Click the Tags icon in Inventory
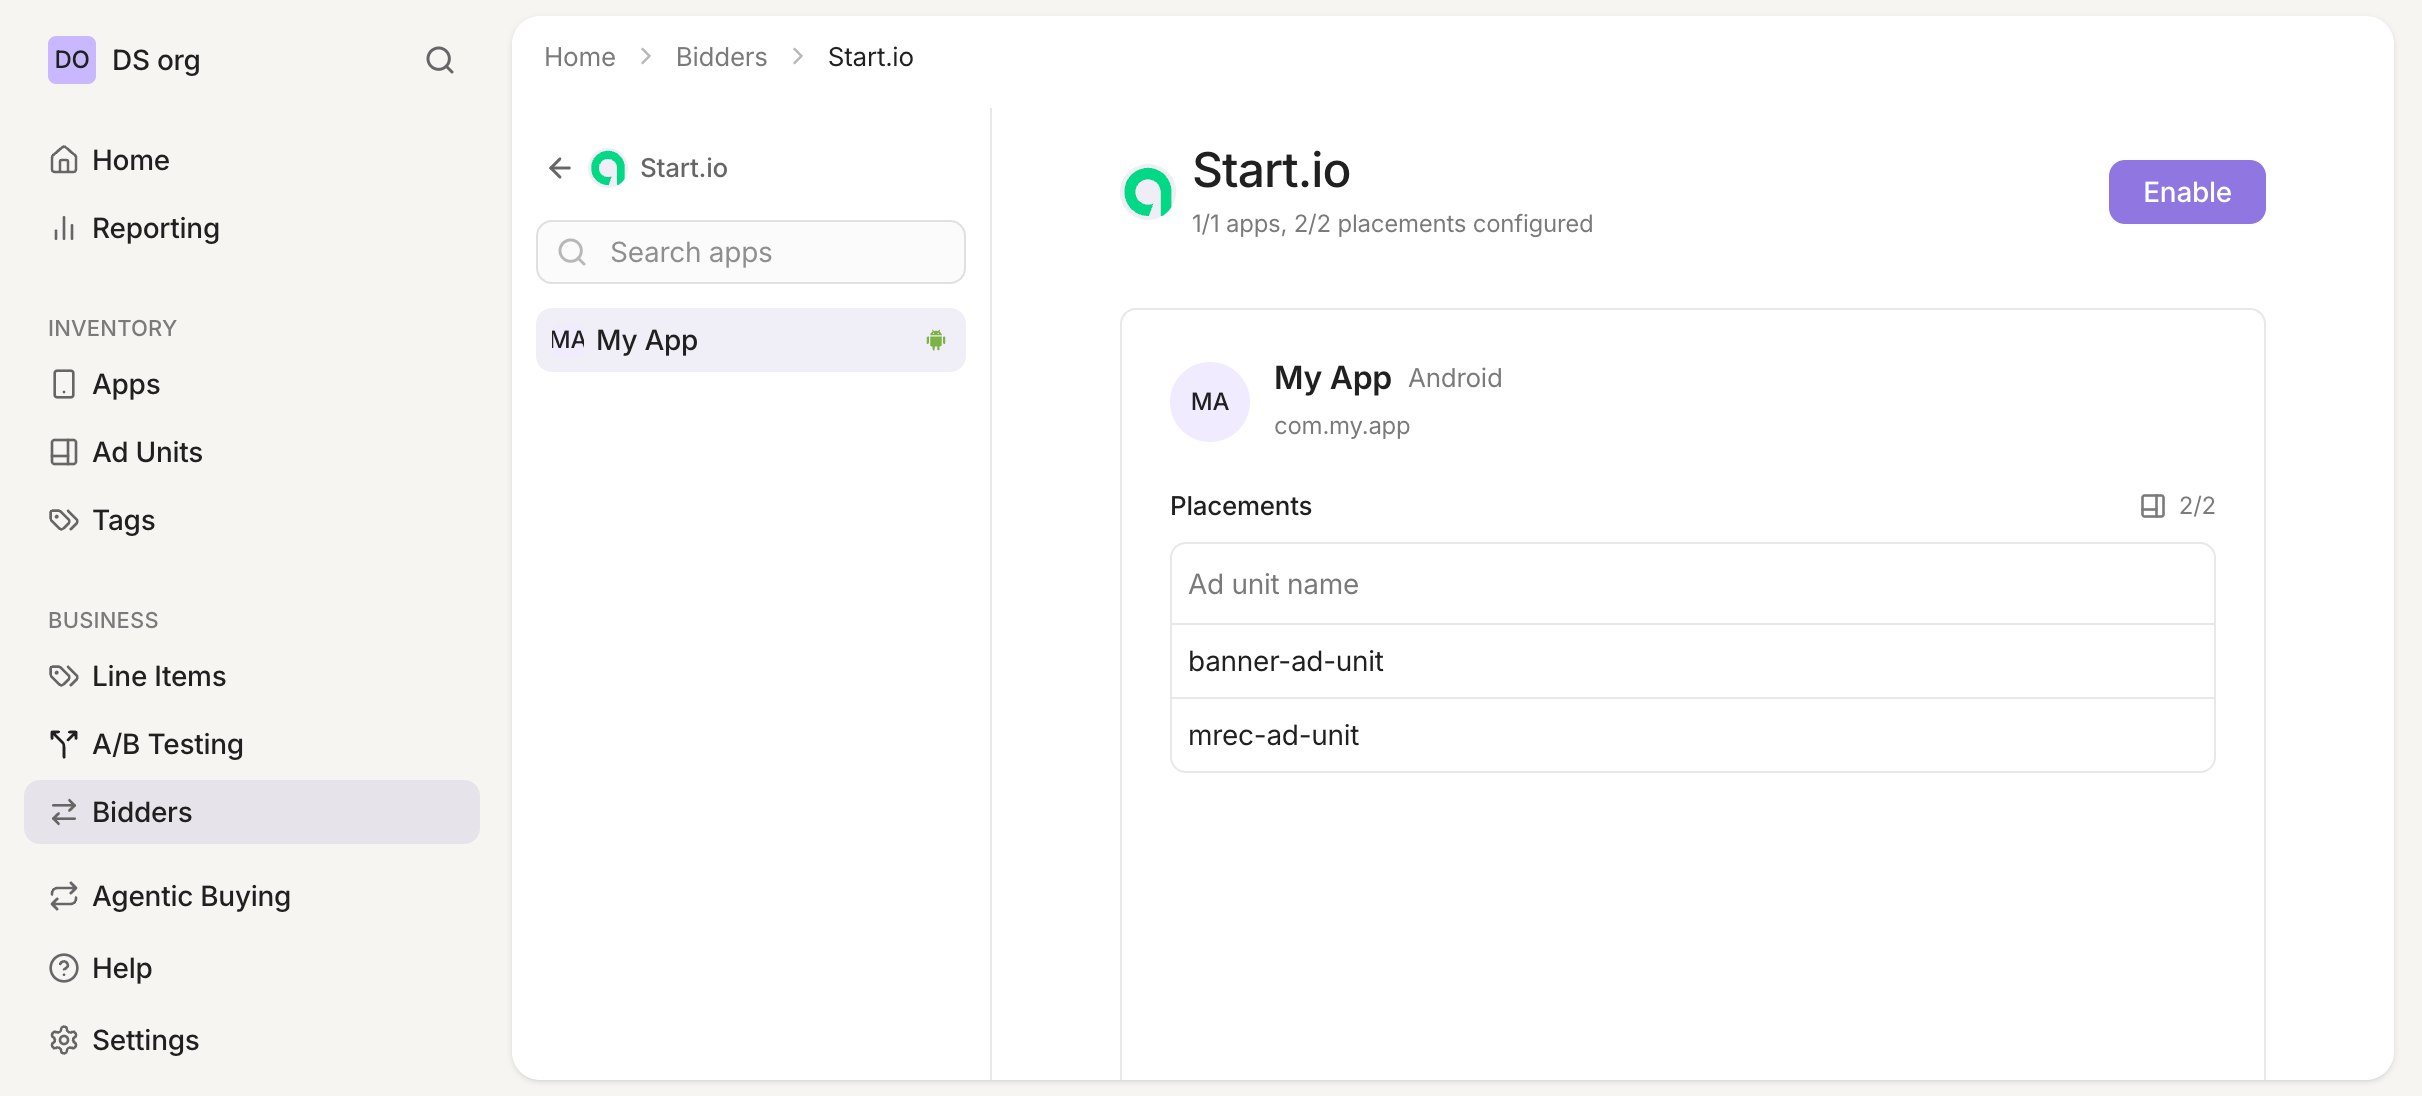The height and width of the screenshot is (1096, 2422). pyautogui.click(x=64, y=520)
